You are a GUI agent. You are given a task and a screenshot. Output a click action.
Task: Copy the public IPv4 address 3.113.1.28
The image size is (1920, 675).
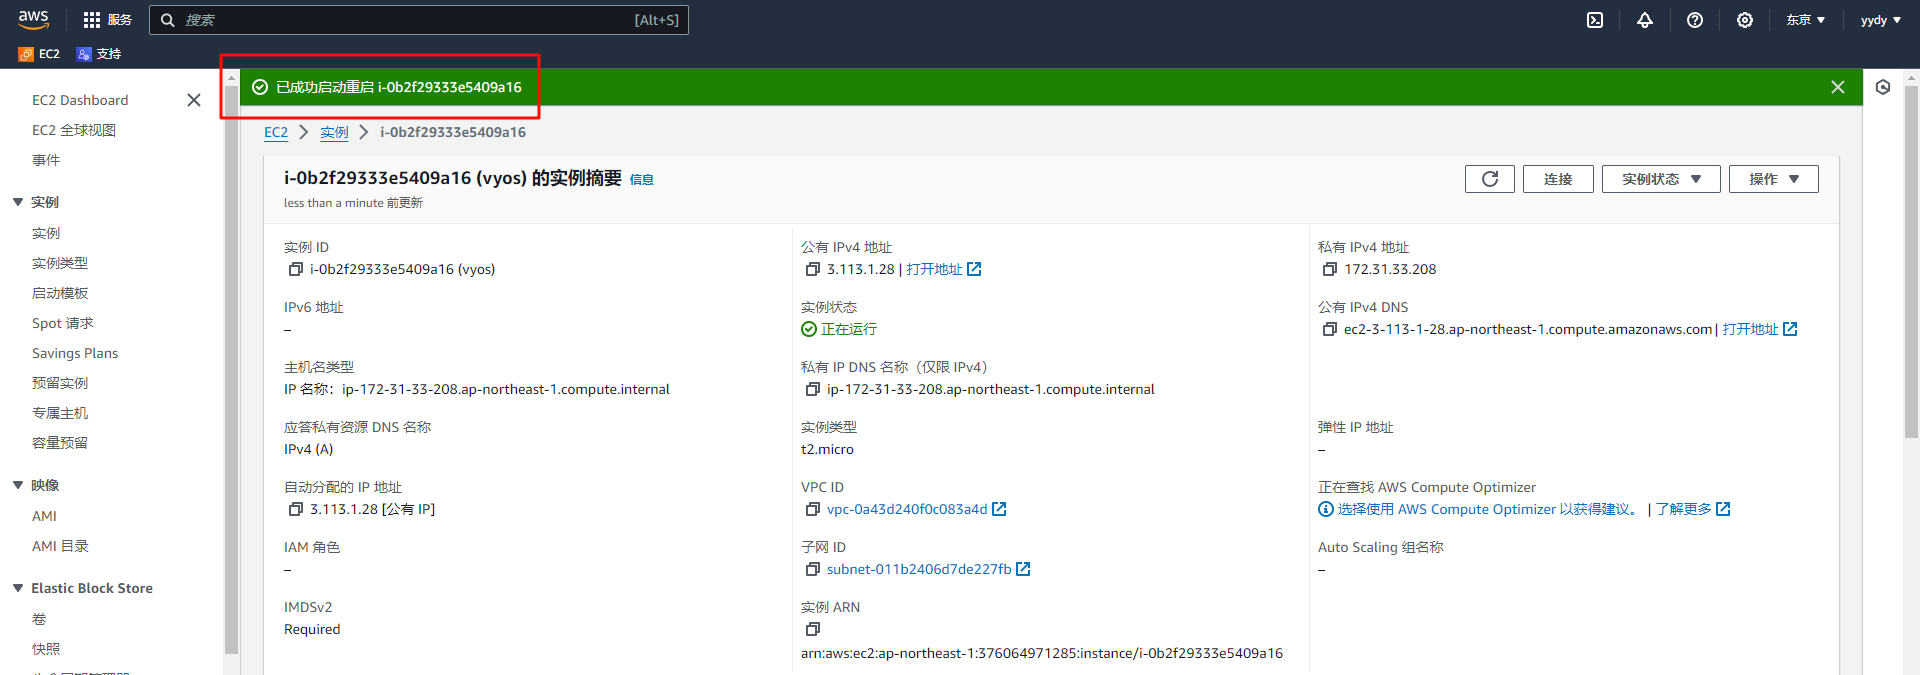tap(813, 269)
